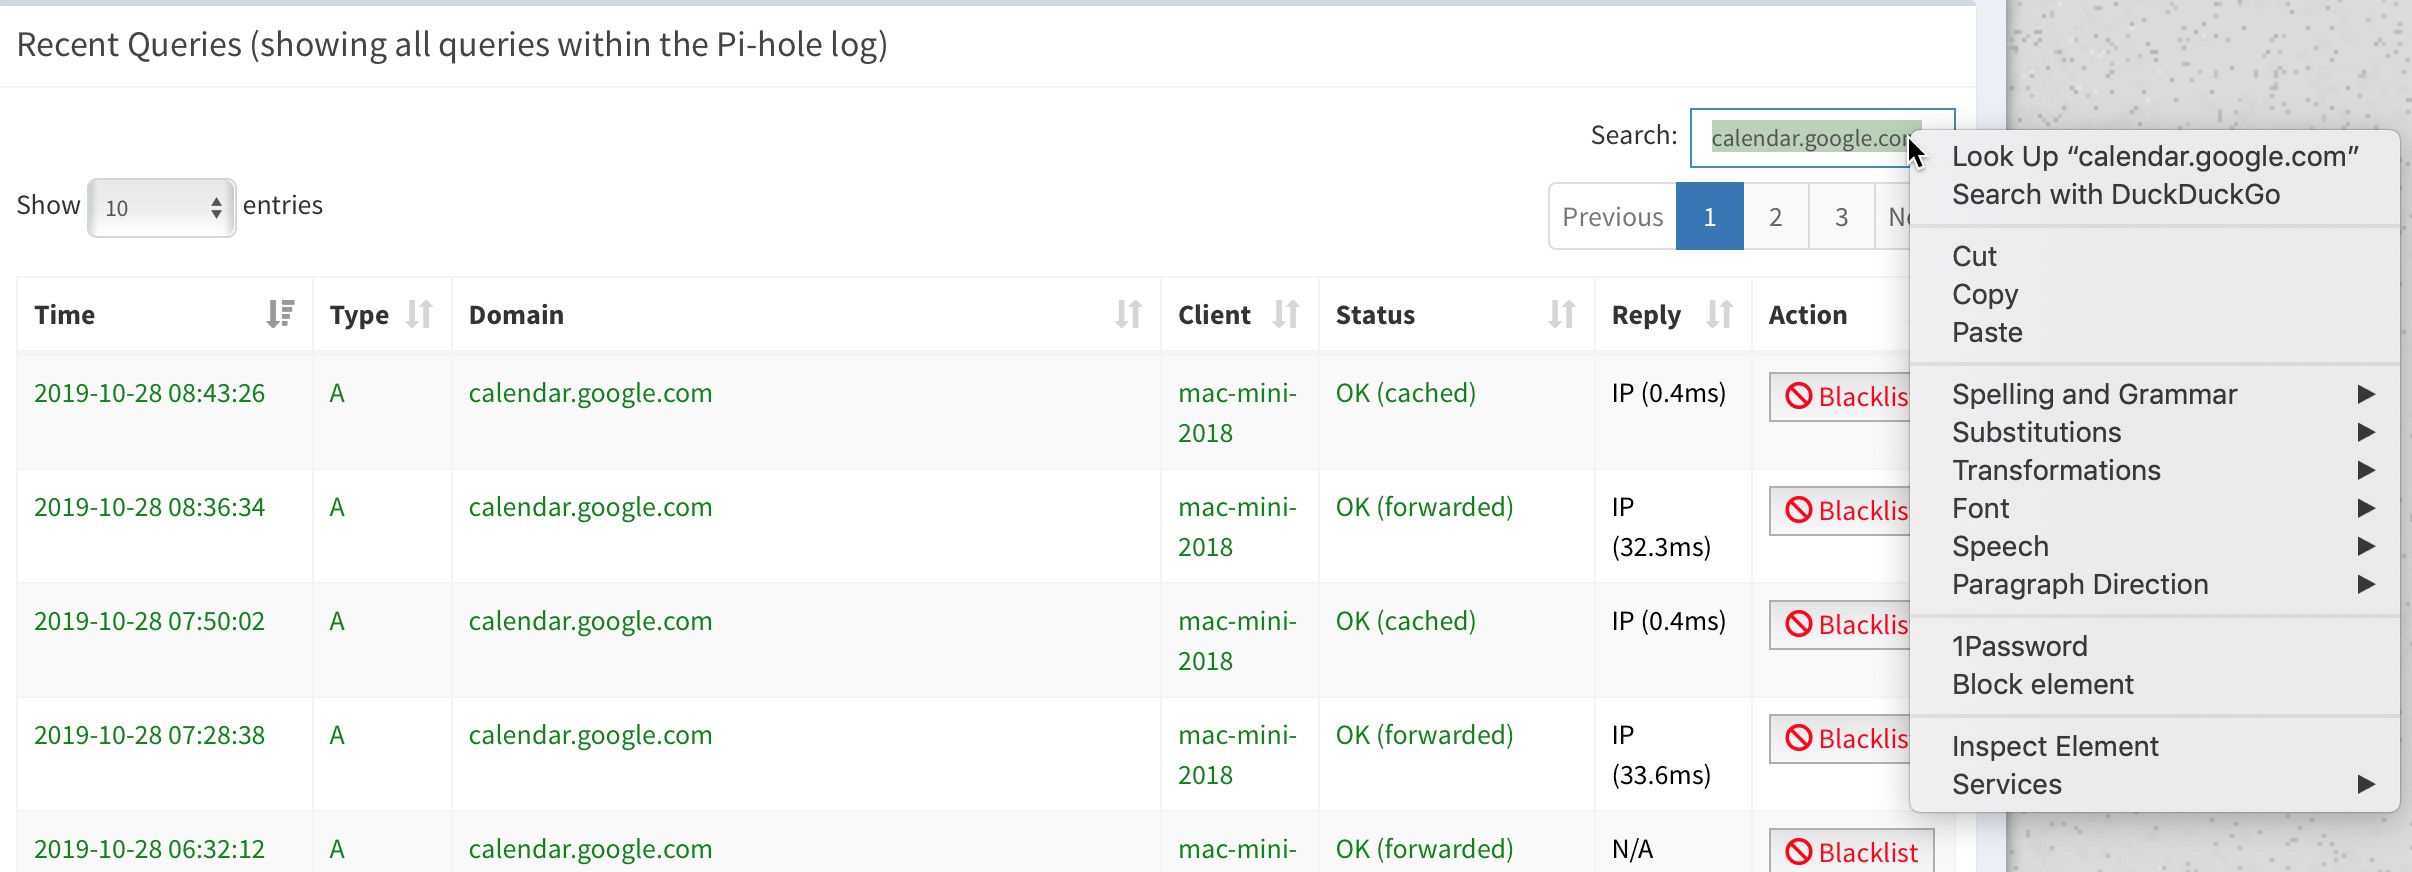Click Status column header
Viewport: 2412px width, 872px height.
[x=1457, y=314]
